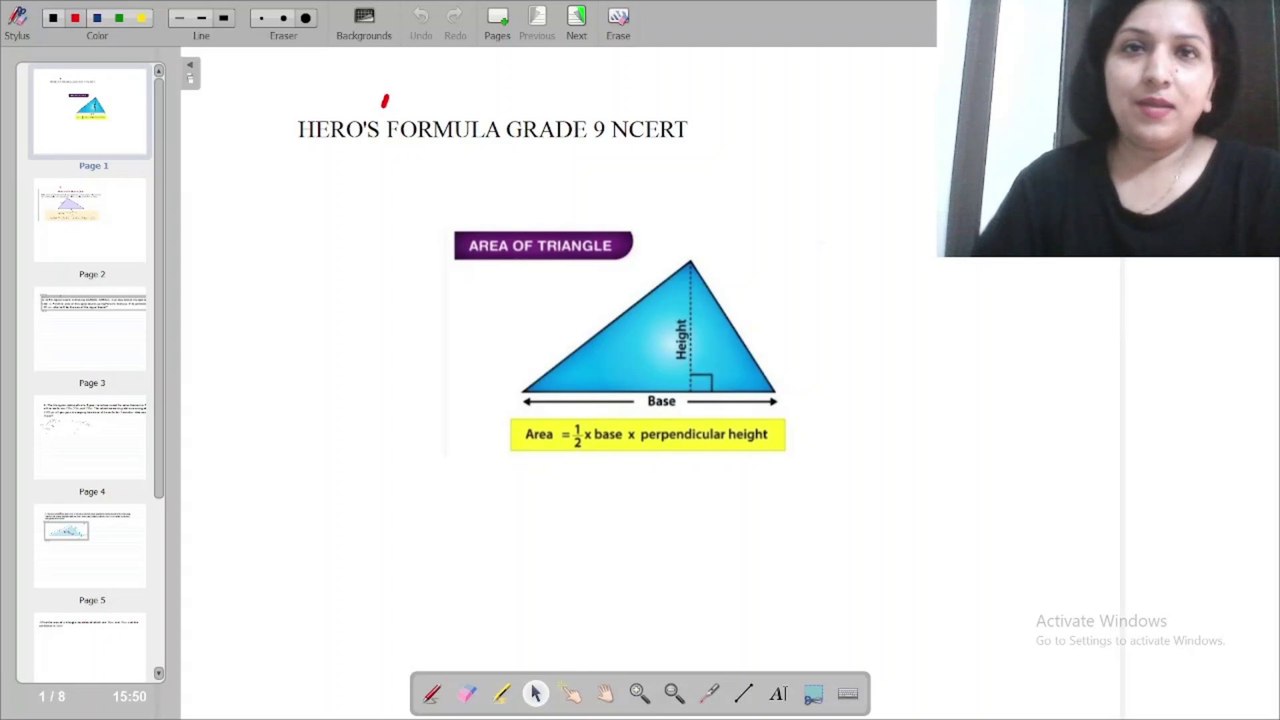This screenshot has width=1280, height=720.
Task: Choose the red color swatch
Action: (75, 18)
